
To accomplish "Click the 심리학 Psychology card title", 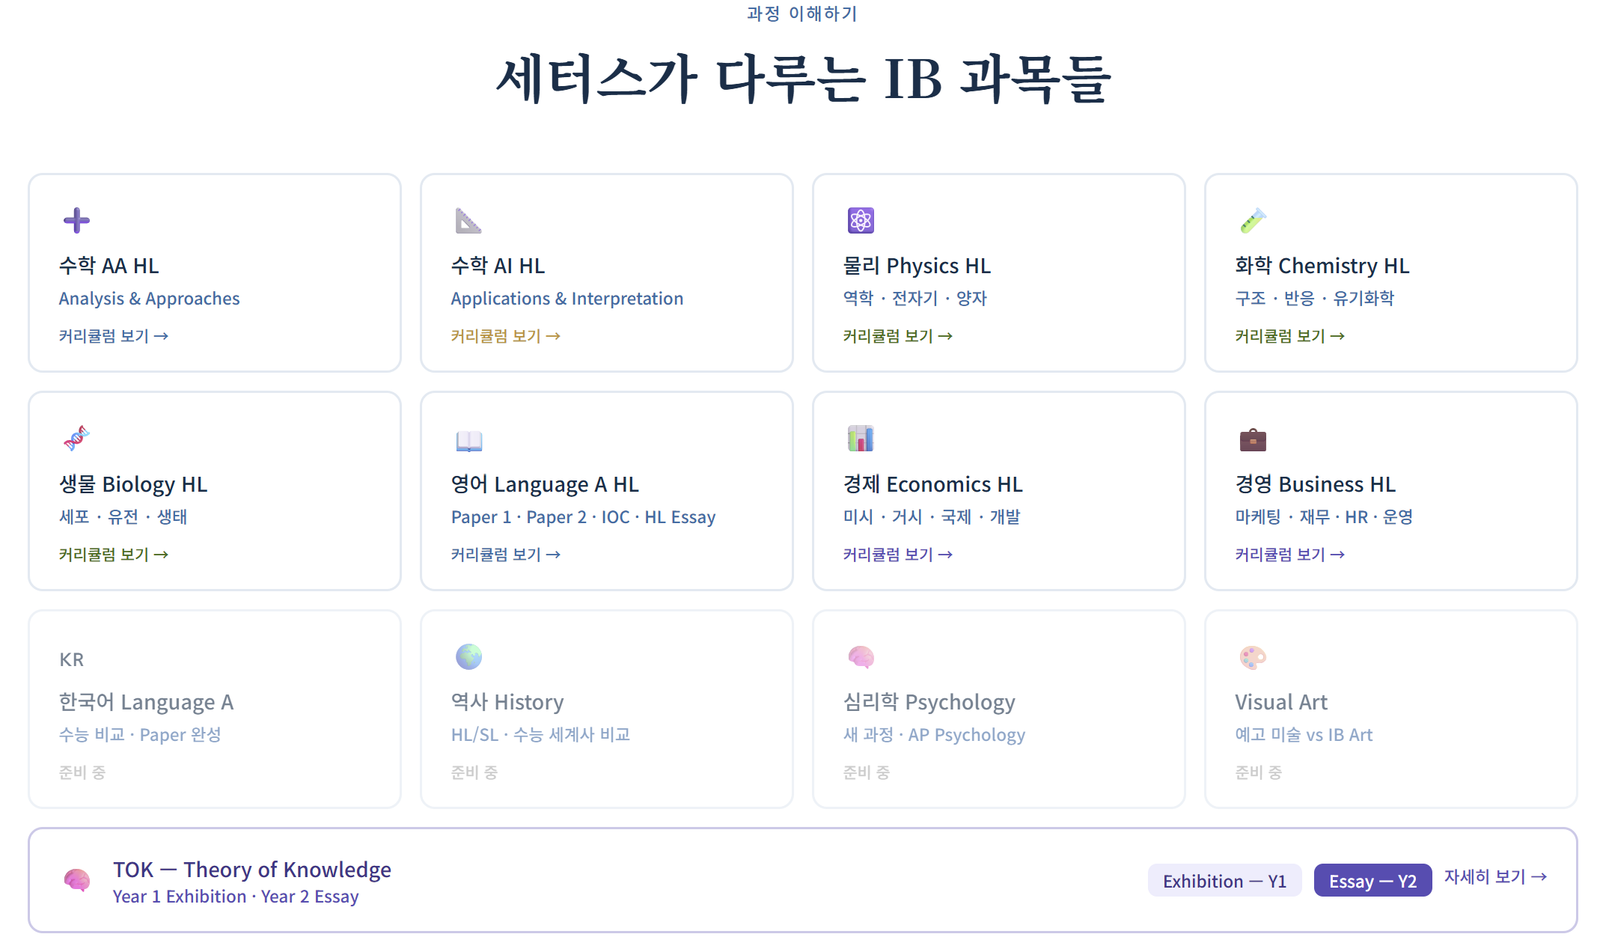I will coord(929,702).
